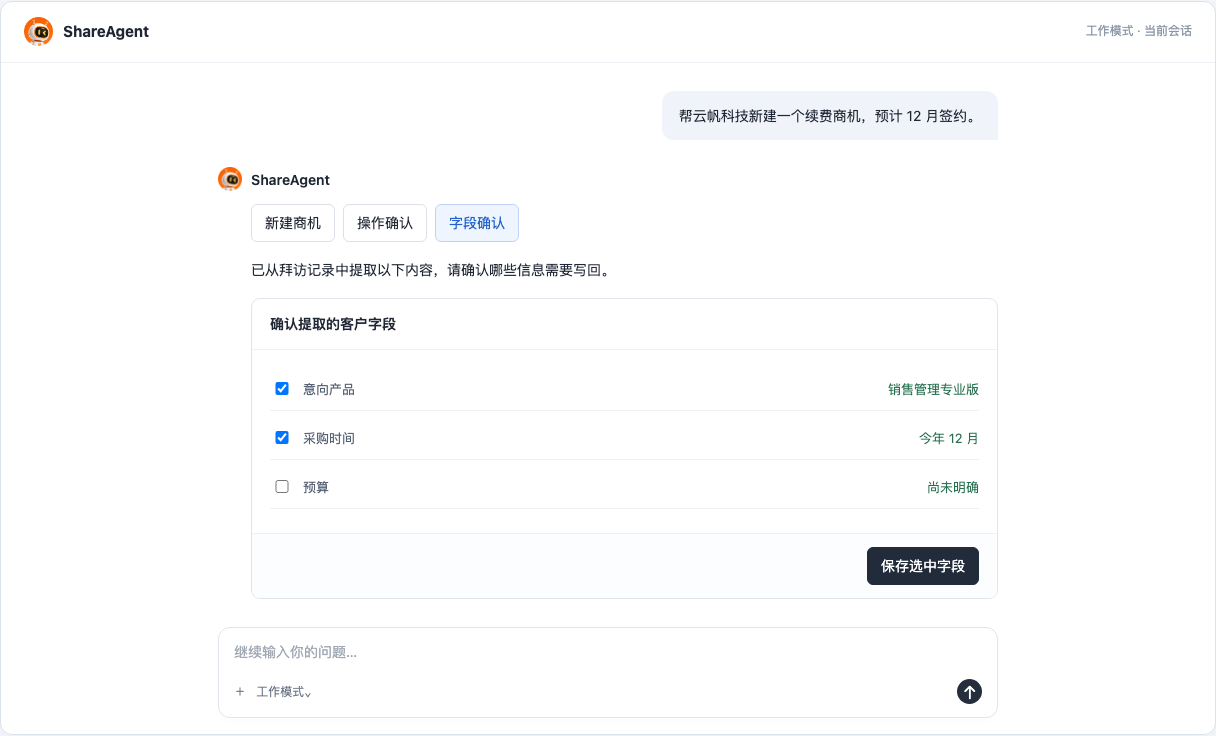
Task: Click the 尚未明确 value
Action: [x=953, y=487]
